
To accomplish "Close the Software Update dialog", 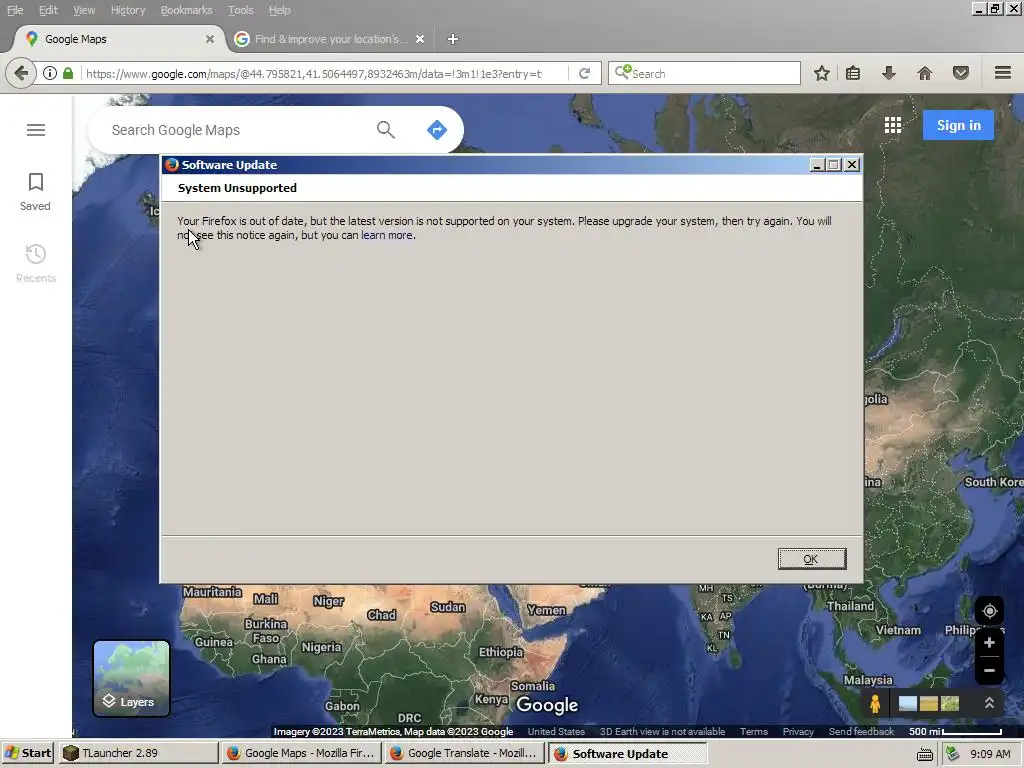I will 852,165.
